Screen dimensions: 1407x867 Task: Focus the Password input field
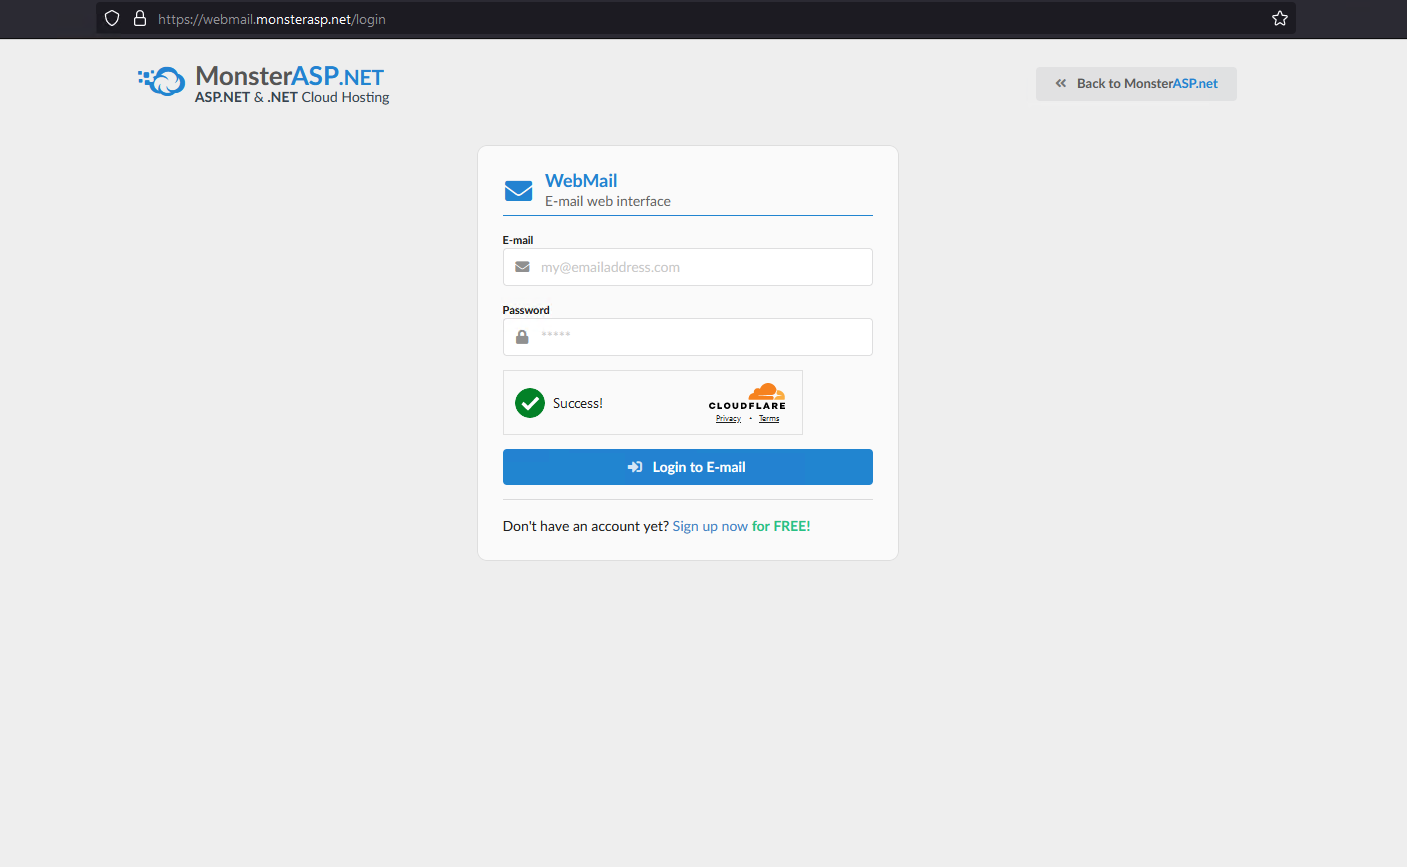click(x=688, y=337)
